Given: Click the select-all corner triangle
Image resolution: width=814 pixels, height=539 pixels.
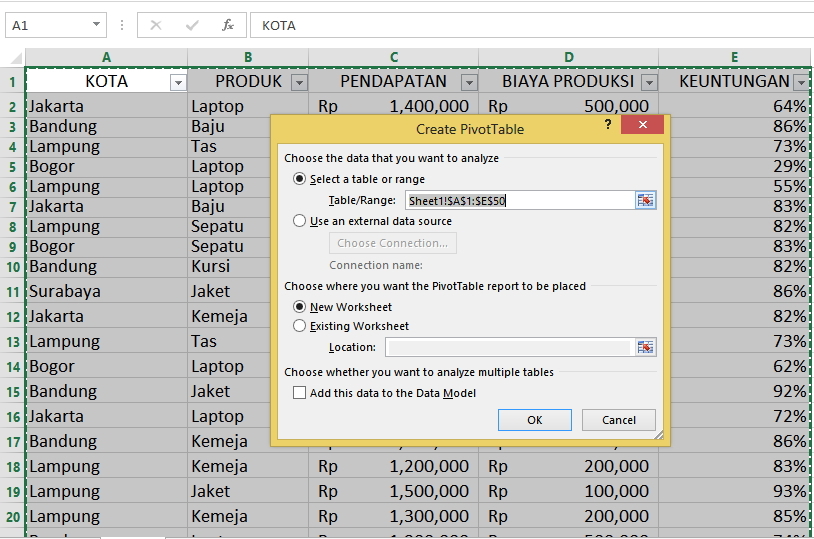Looking at the screenshot, I should [x=17, y=57].
